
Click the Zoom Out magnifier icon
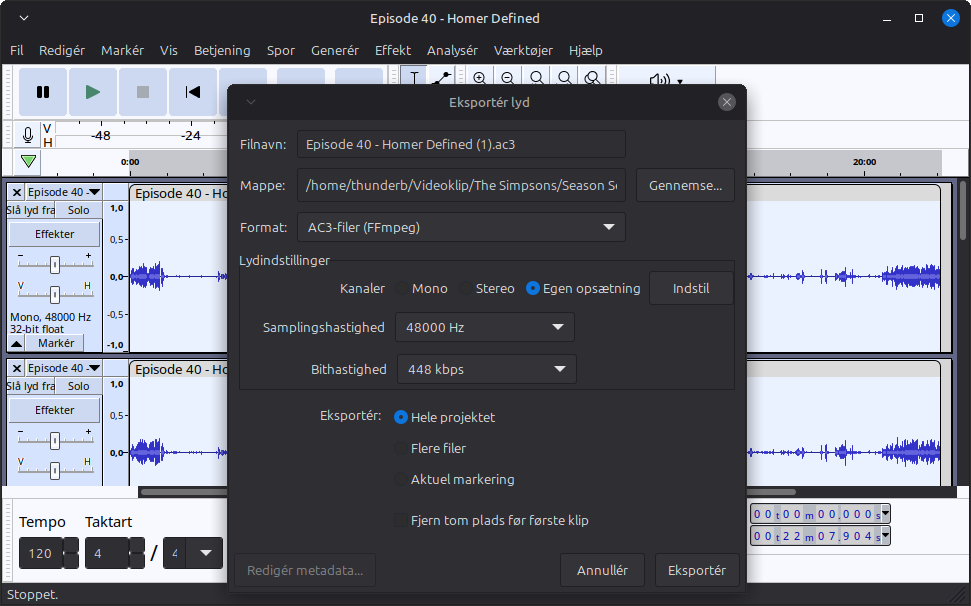(508, 78)
